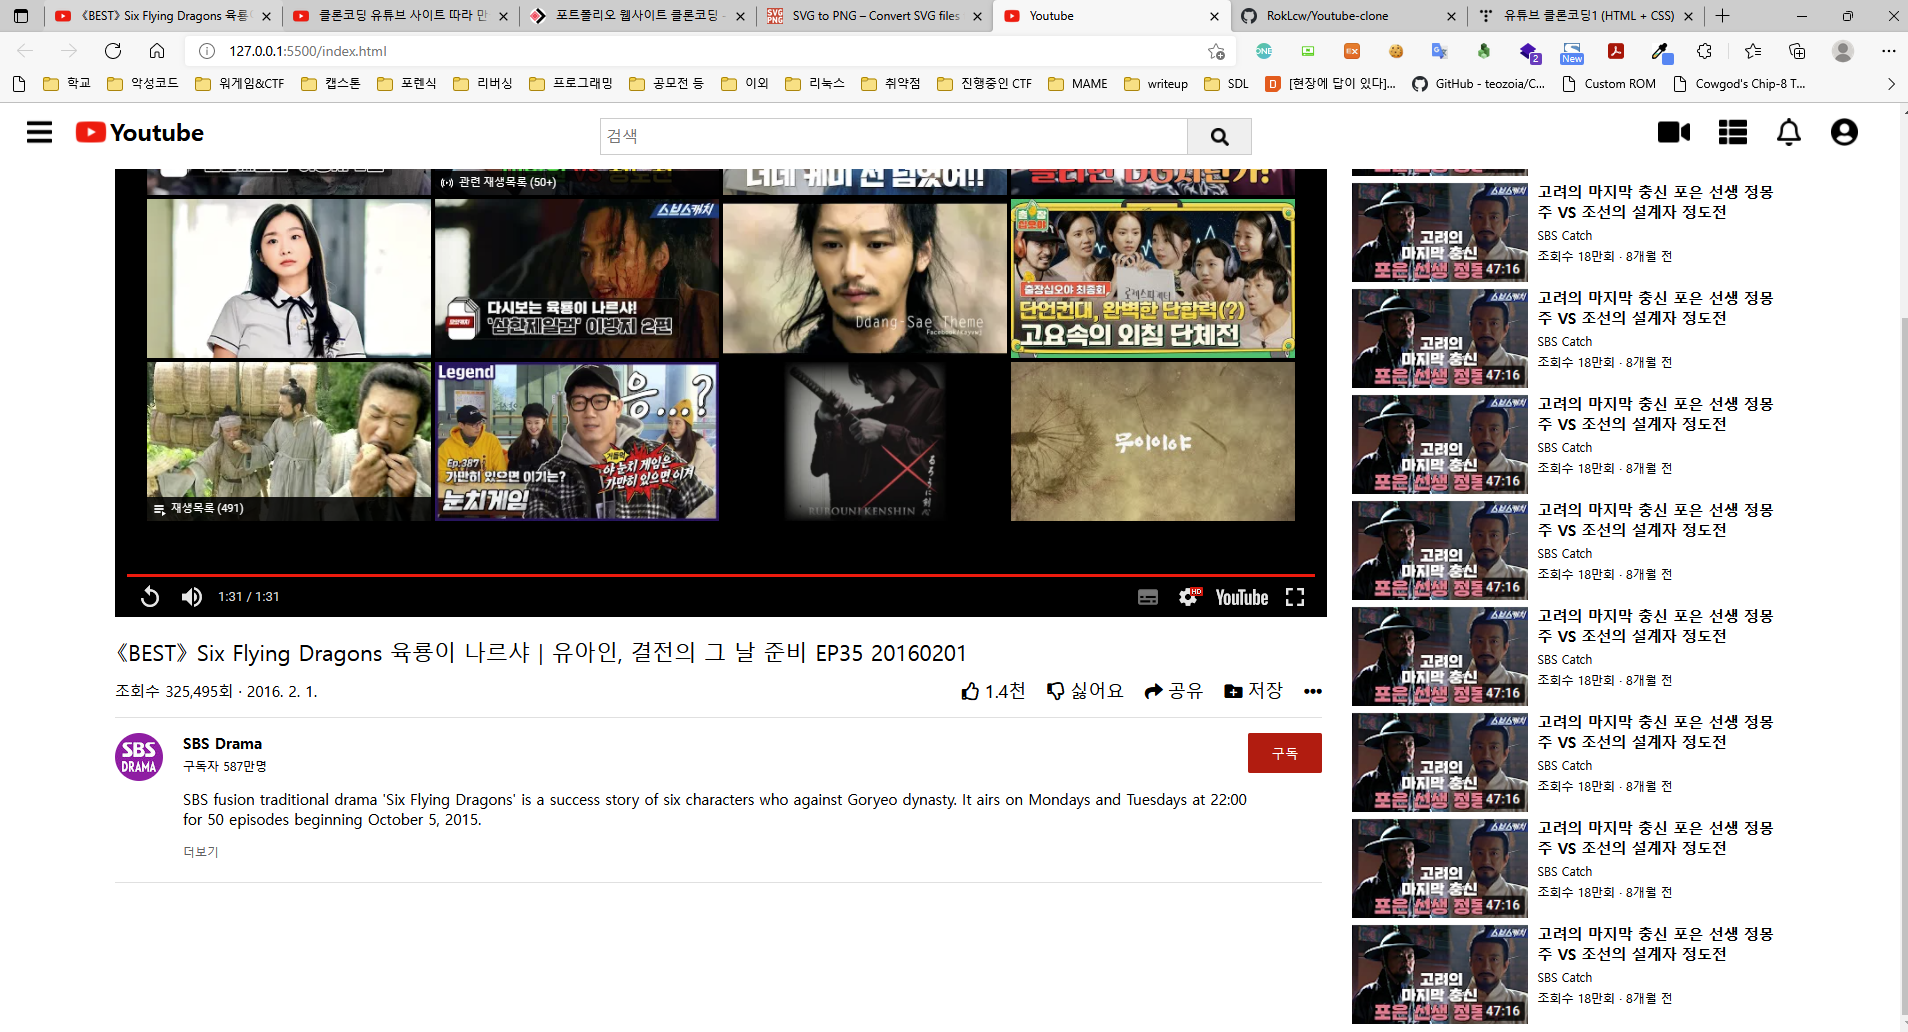Open a new browser tab
Image resolution: width=1908 pixels, height=1032 pixels.
[1722, 16]
